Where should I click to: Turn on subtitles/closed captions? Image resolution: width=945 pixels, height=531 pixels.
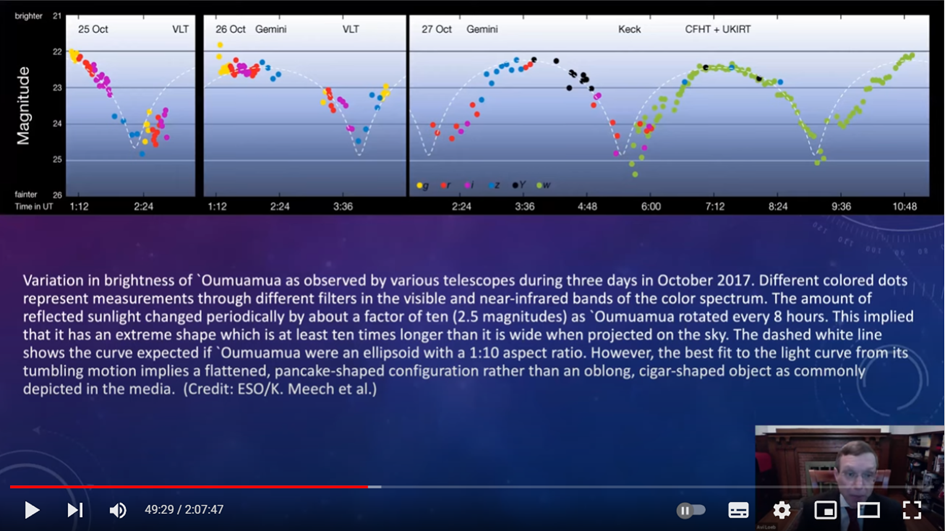pos(738,510)
